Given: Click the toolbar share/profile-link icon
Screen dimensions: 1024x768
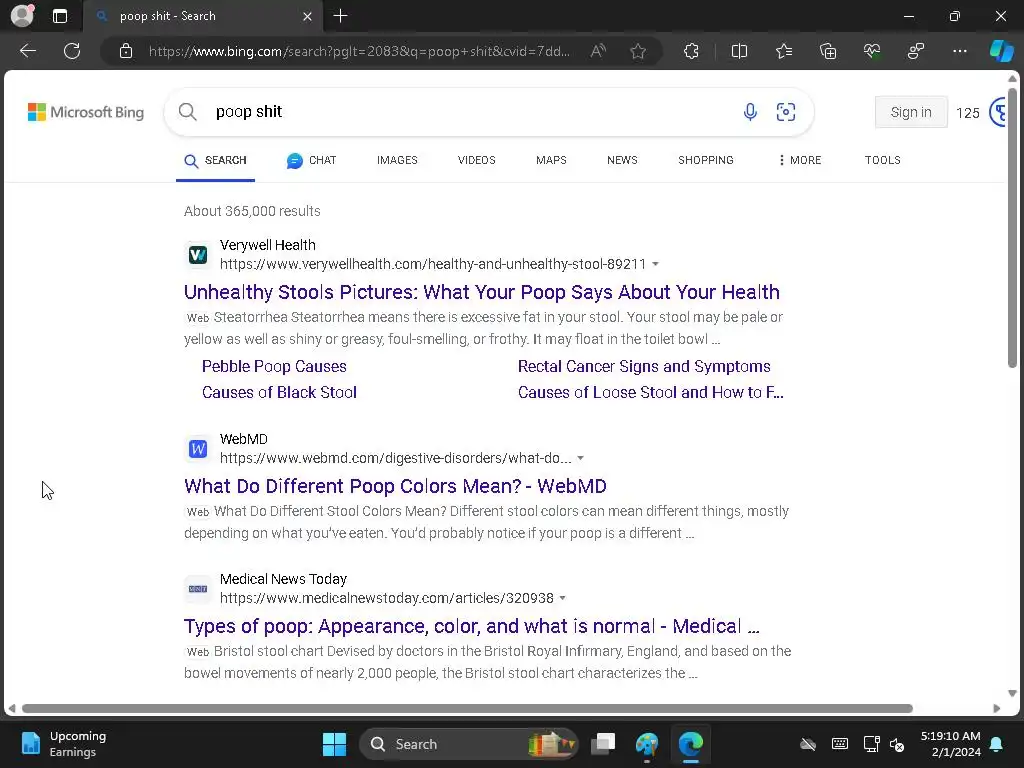Looking at the screenshot, I should click(916, 51).
